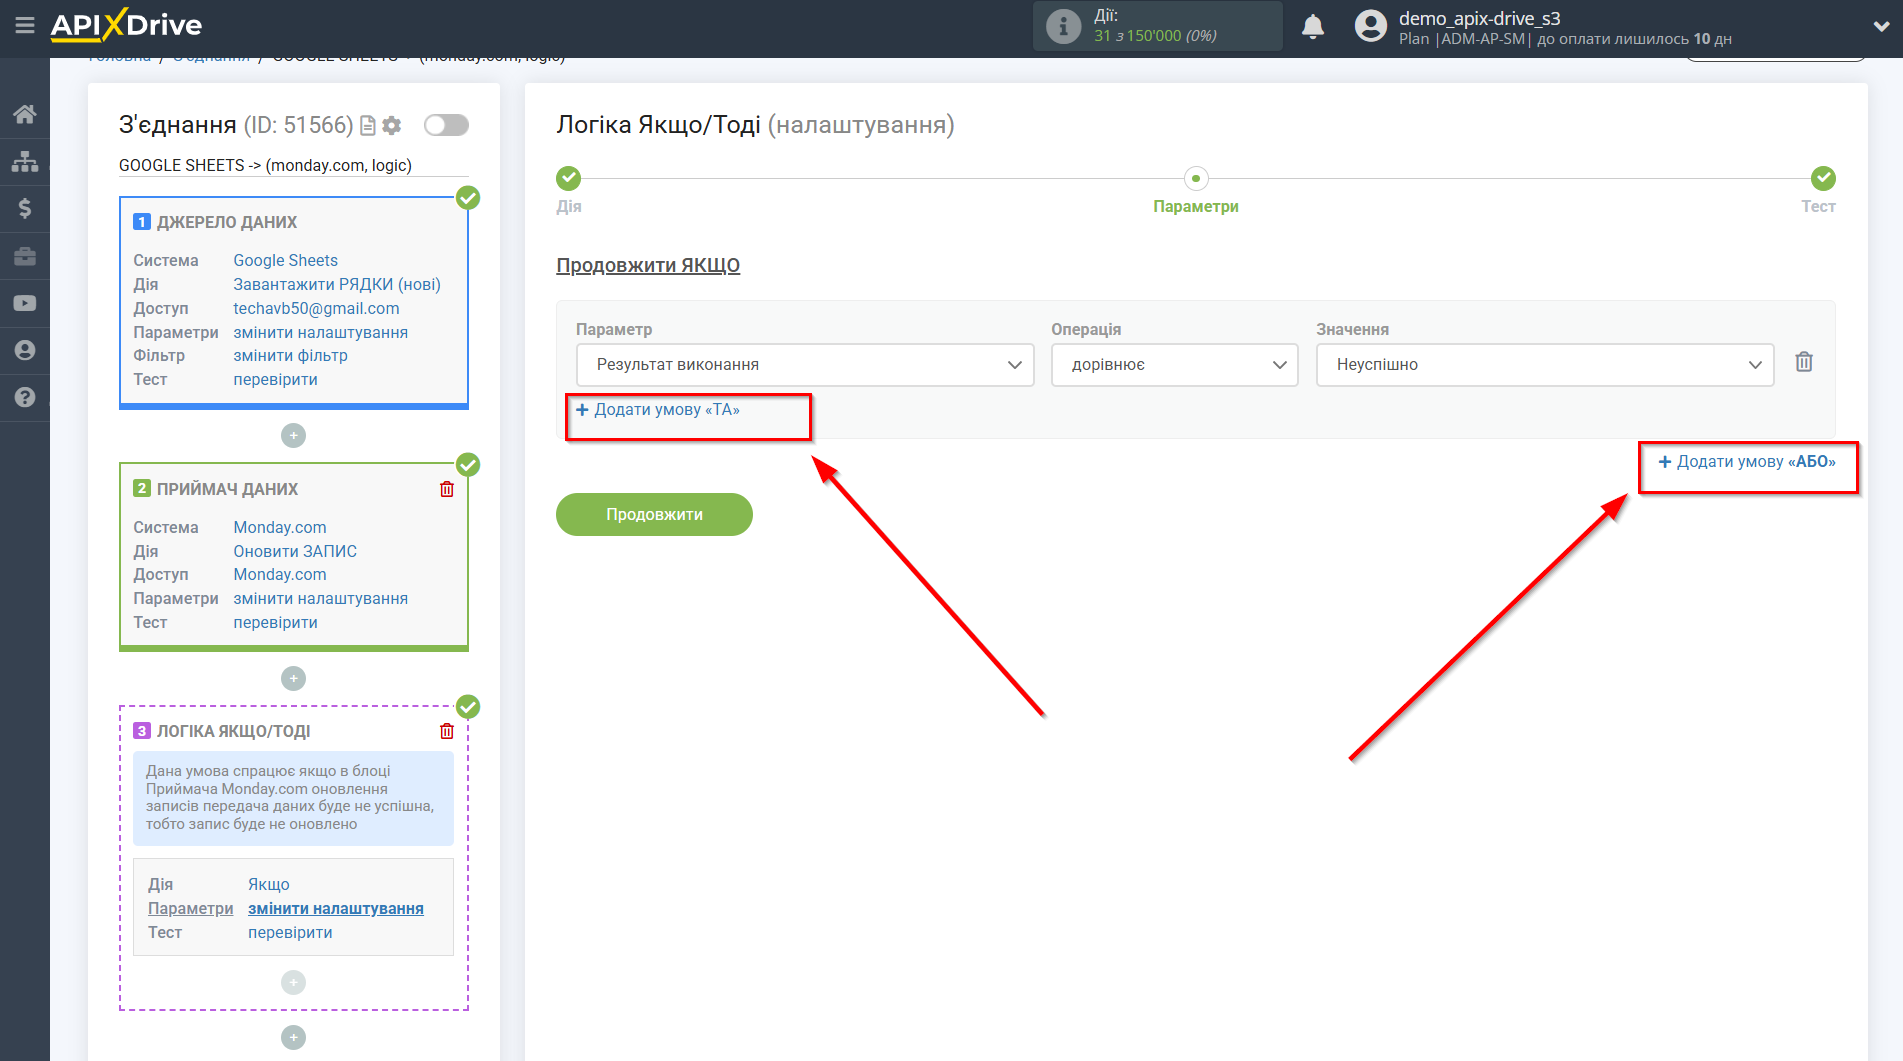Open the Операція dropdown 'дорівнює'
1903x1061 pixels.
[x=1175, y=365]
